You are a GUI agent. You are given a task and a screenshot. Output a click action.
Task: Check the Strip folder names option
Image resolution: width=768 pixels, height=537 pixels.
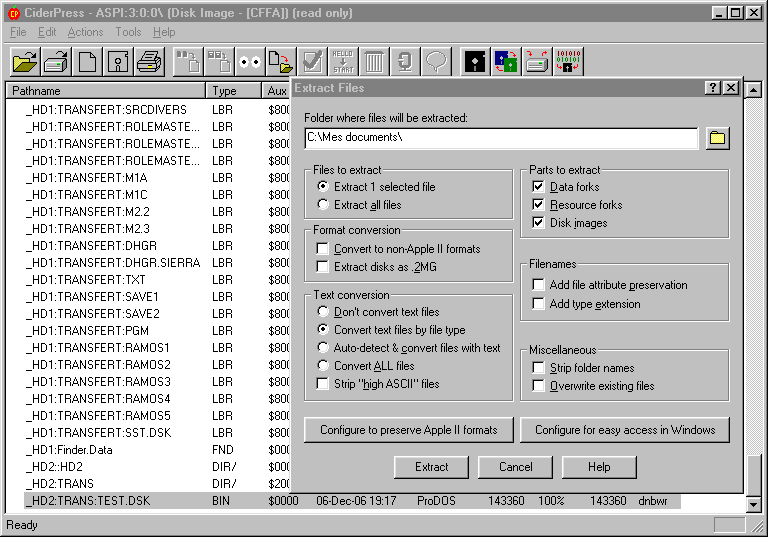(x=584, y=368)
